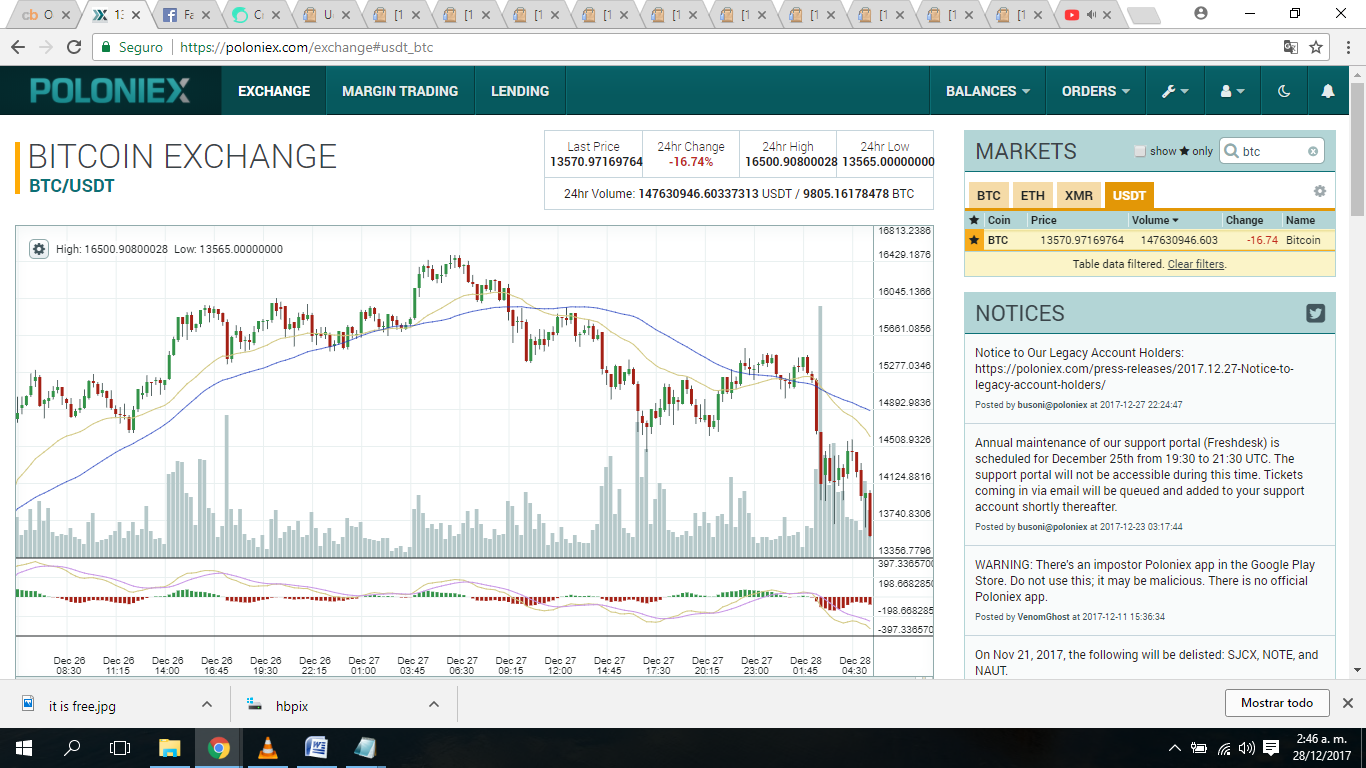Image resolution: width=1366 pixels, height=768 pixels.
Task: Open File Explorer from taskbar
Action: click(170, 748)
